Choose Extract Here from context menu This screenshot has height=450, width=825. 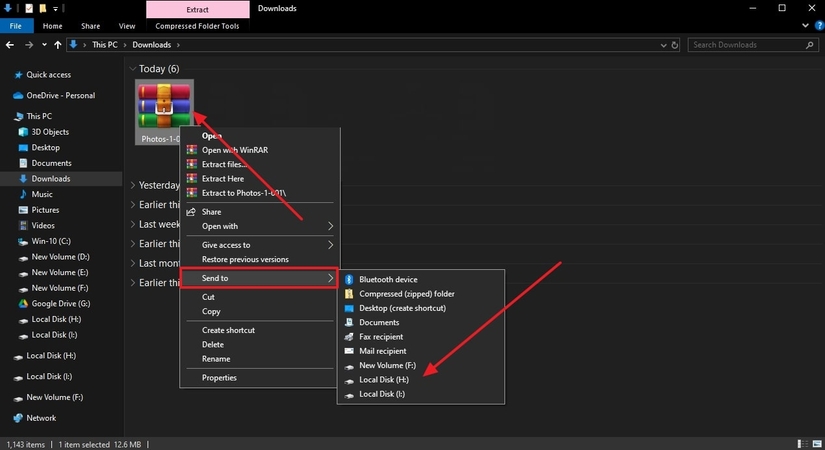point(222,179)
